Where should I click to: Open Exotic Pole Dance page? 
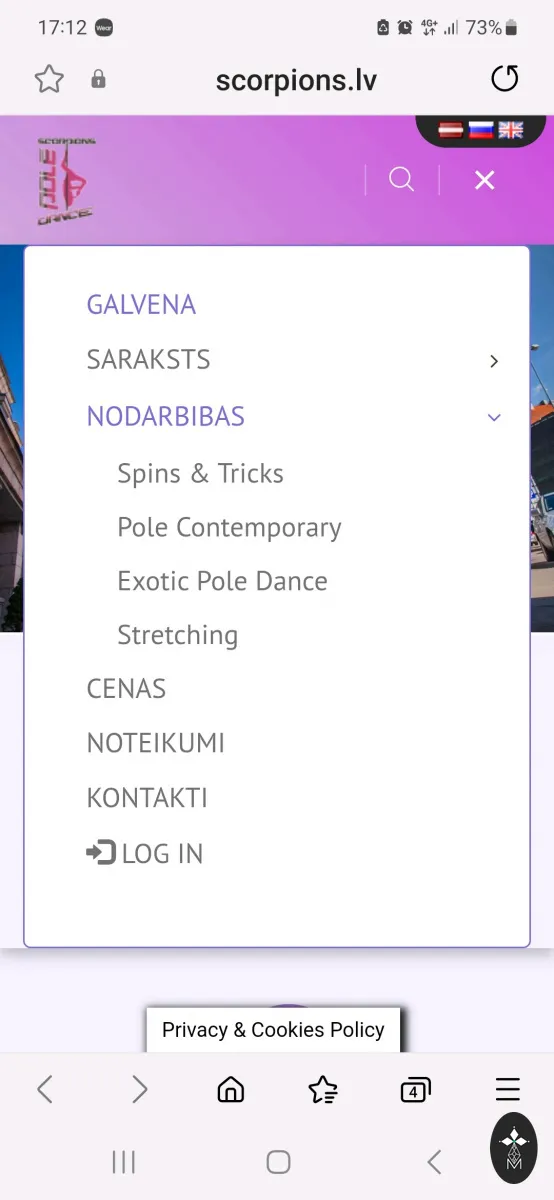pyautogui.click(x=222, y=581)
